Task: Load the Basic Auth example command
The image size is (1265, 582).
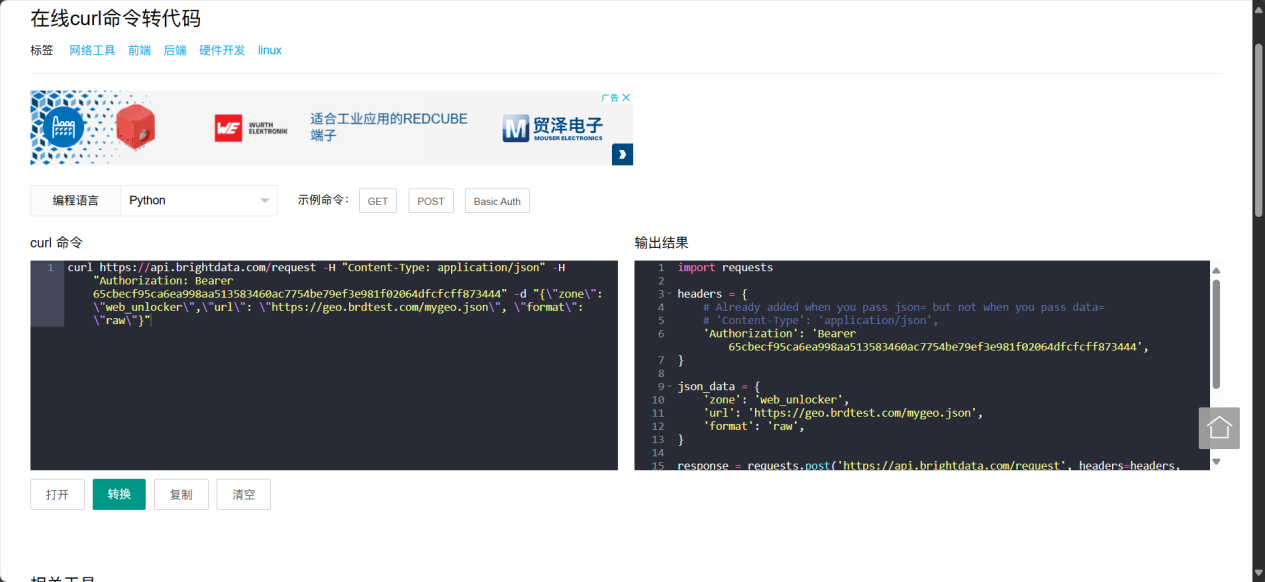Action: [x=497, y=201]
